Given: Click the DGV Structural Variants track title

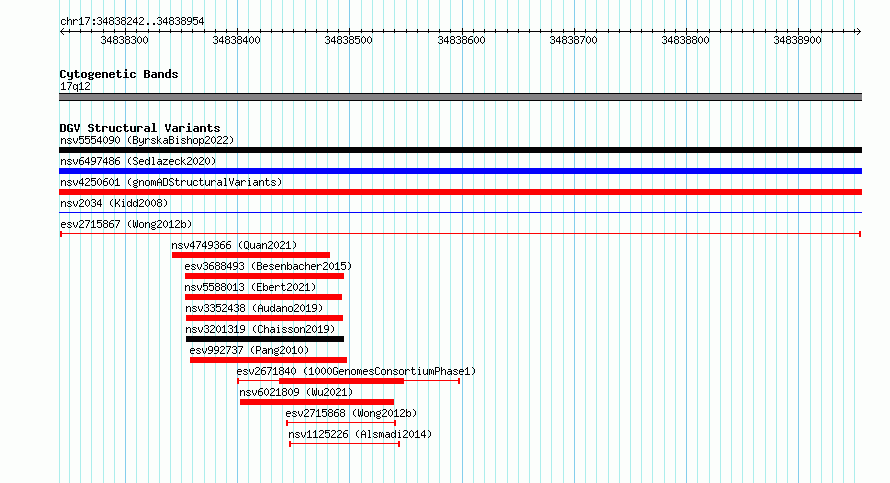Looking at the screenshot, I should coord(140,128).
